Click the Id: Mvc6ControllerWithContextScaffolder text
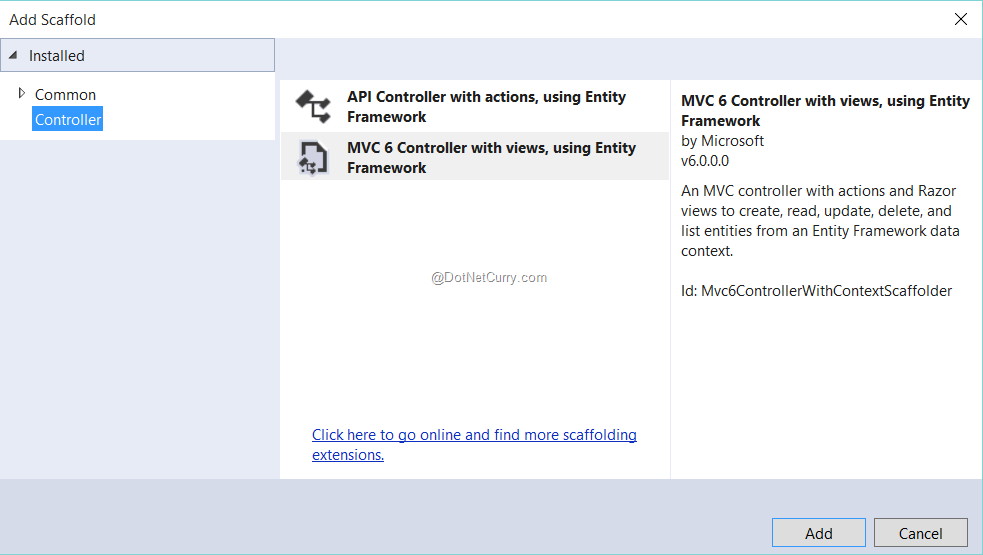 click(x=816, y=291)
